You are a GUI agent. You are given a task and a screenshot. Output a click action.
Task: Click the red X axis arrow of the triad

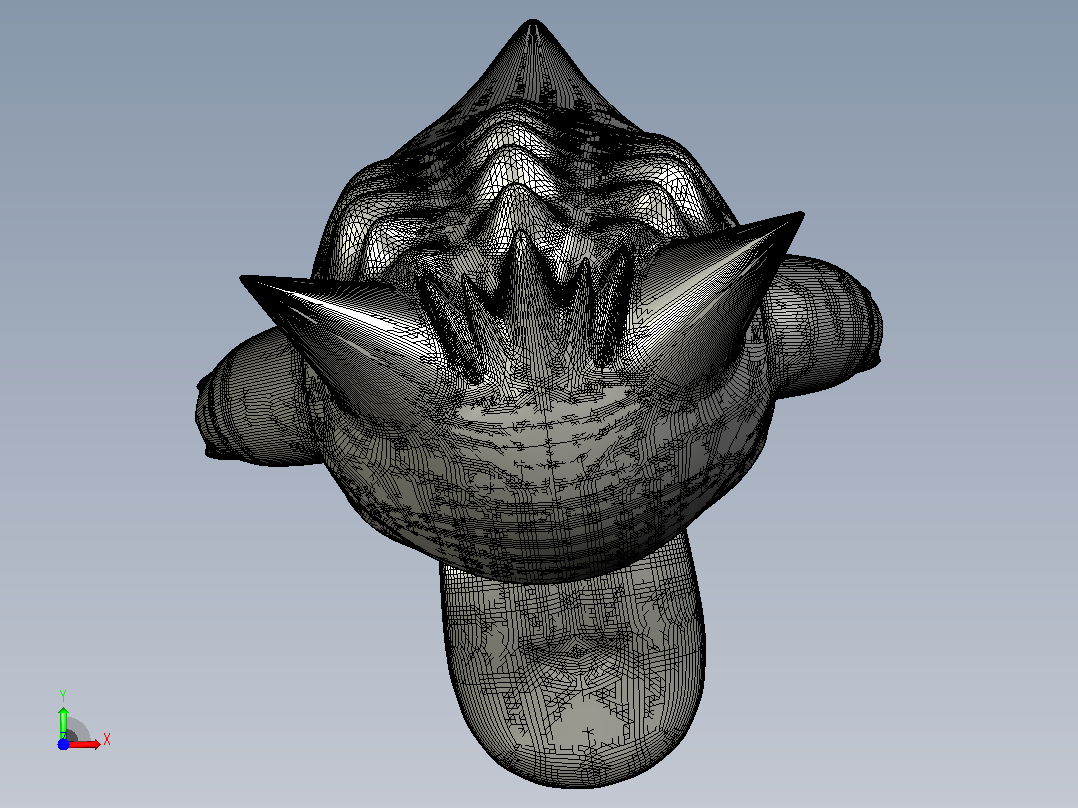tap(84, 744)
